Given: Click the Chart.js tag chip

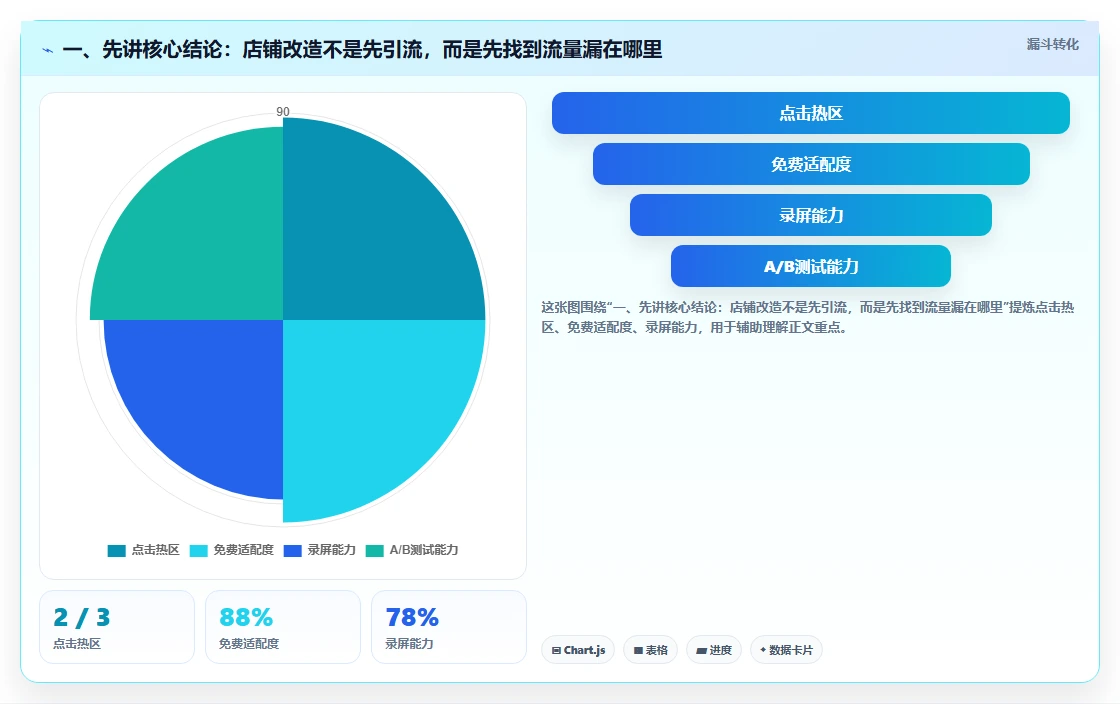Looking at the screenshot, I should click(x=578, y=650).
